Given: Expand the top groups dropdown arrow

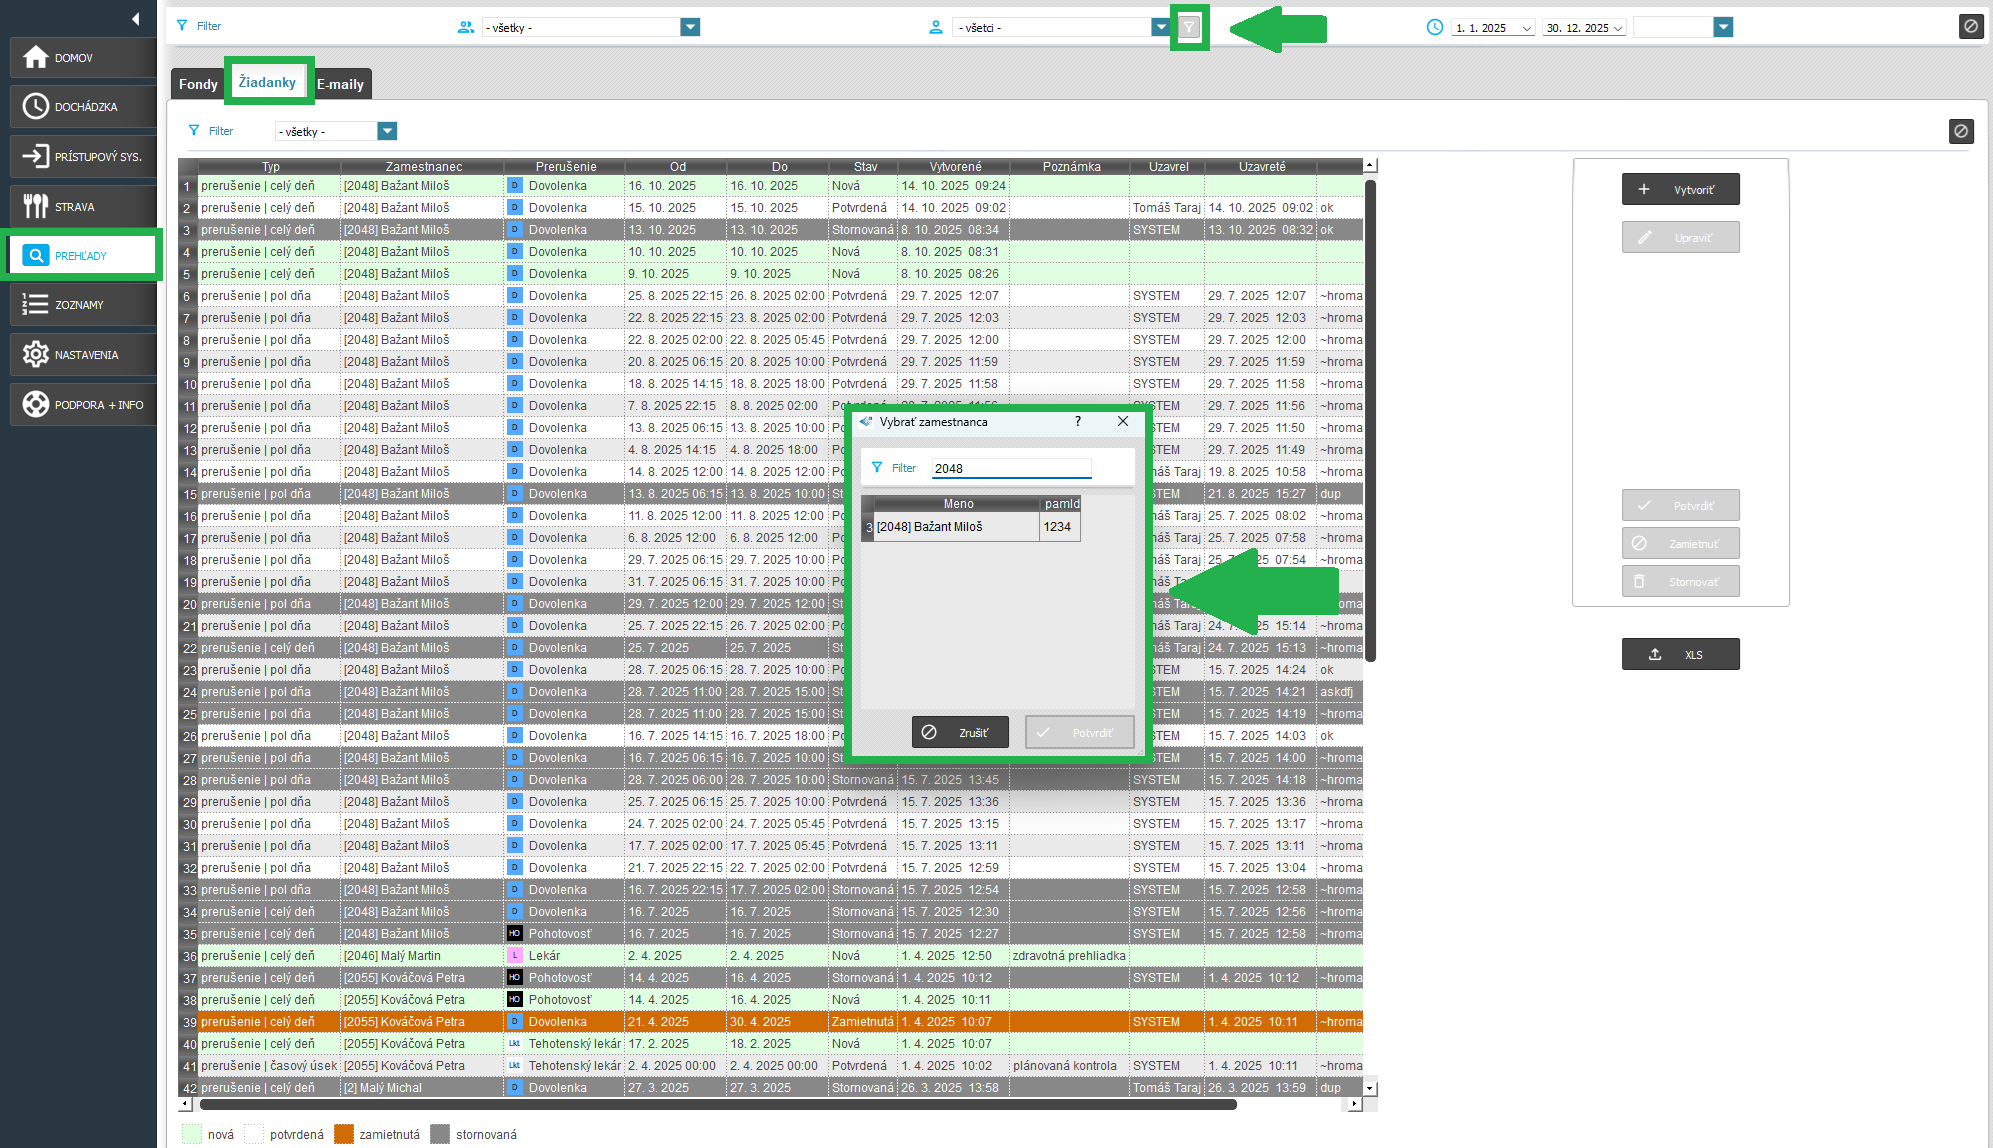Looking at the screenshot, I should click(690, 28).
